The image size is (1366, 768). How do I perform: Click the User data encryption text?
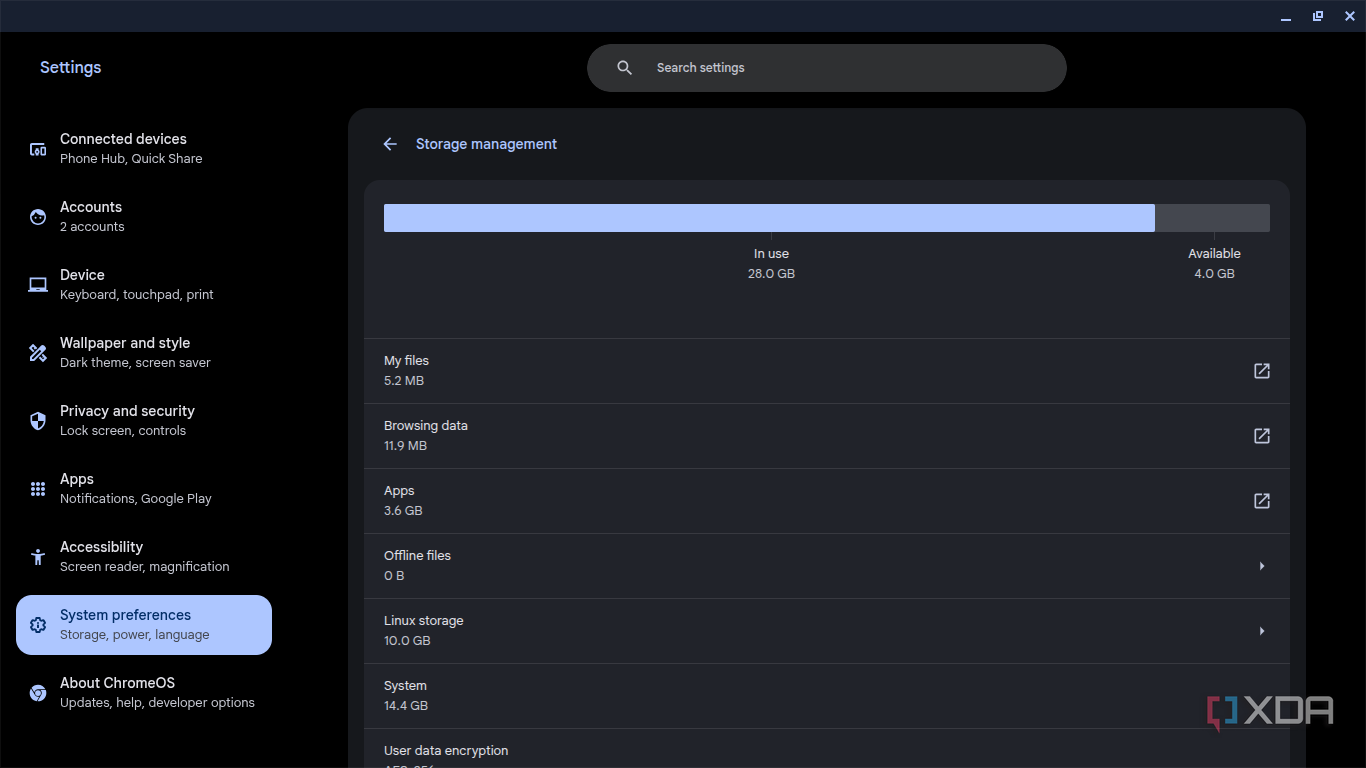pyautogui.click(x=446, y=751)
